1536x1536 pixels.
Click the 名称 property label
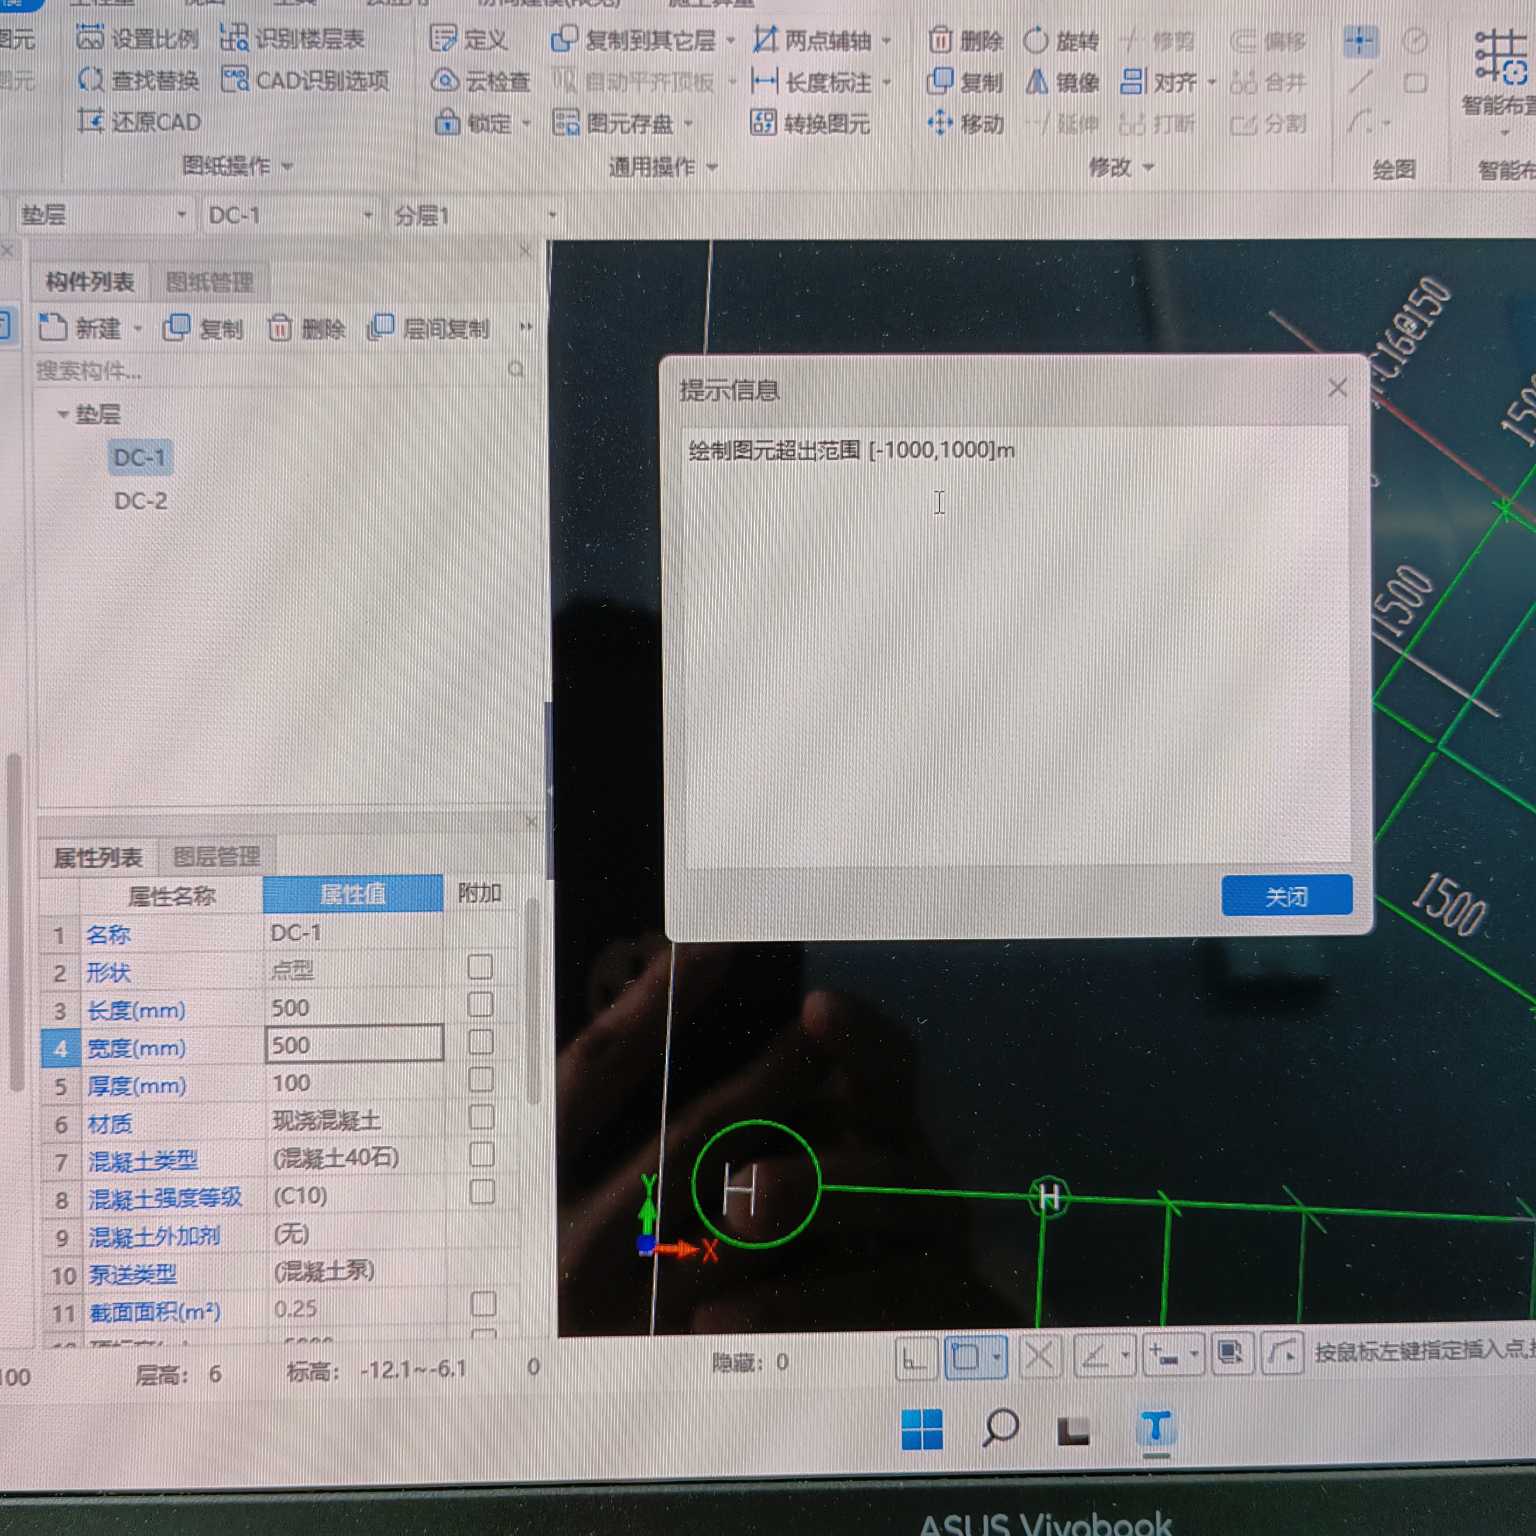108,935
